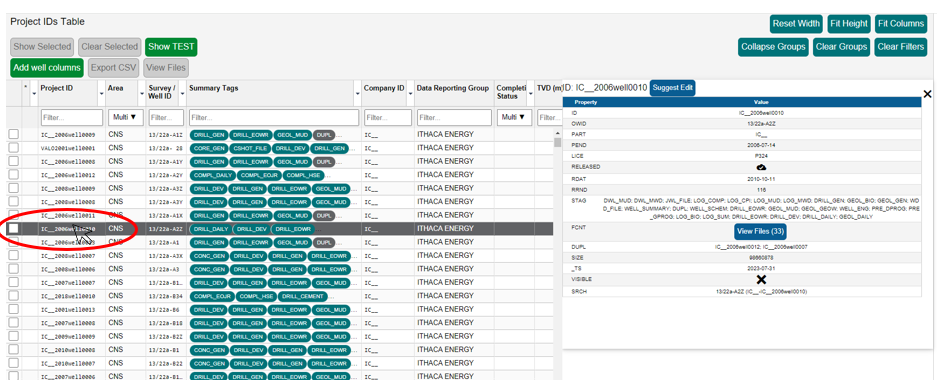Open Survey / Well ID column menu arrow
The width and height of the screenshot is (941, 387).
click(x=182, y=94)
